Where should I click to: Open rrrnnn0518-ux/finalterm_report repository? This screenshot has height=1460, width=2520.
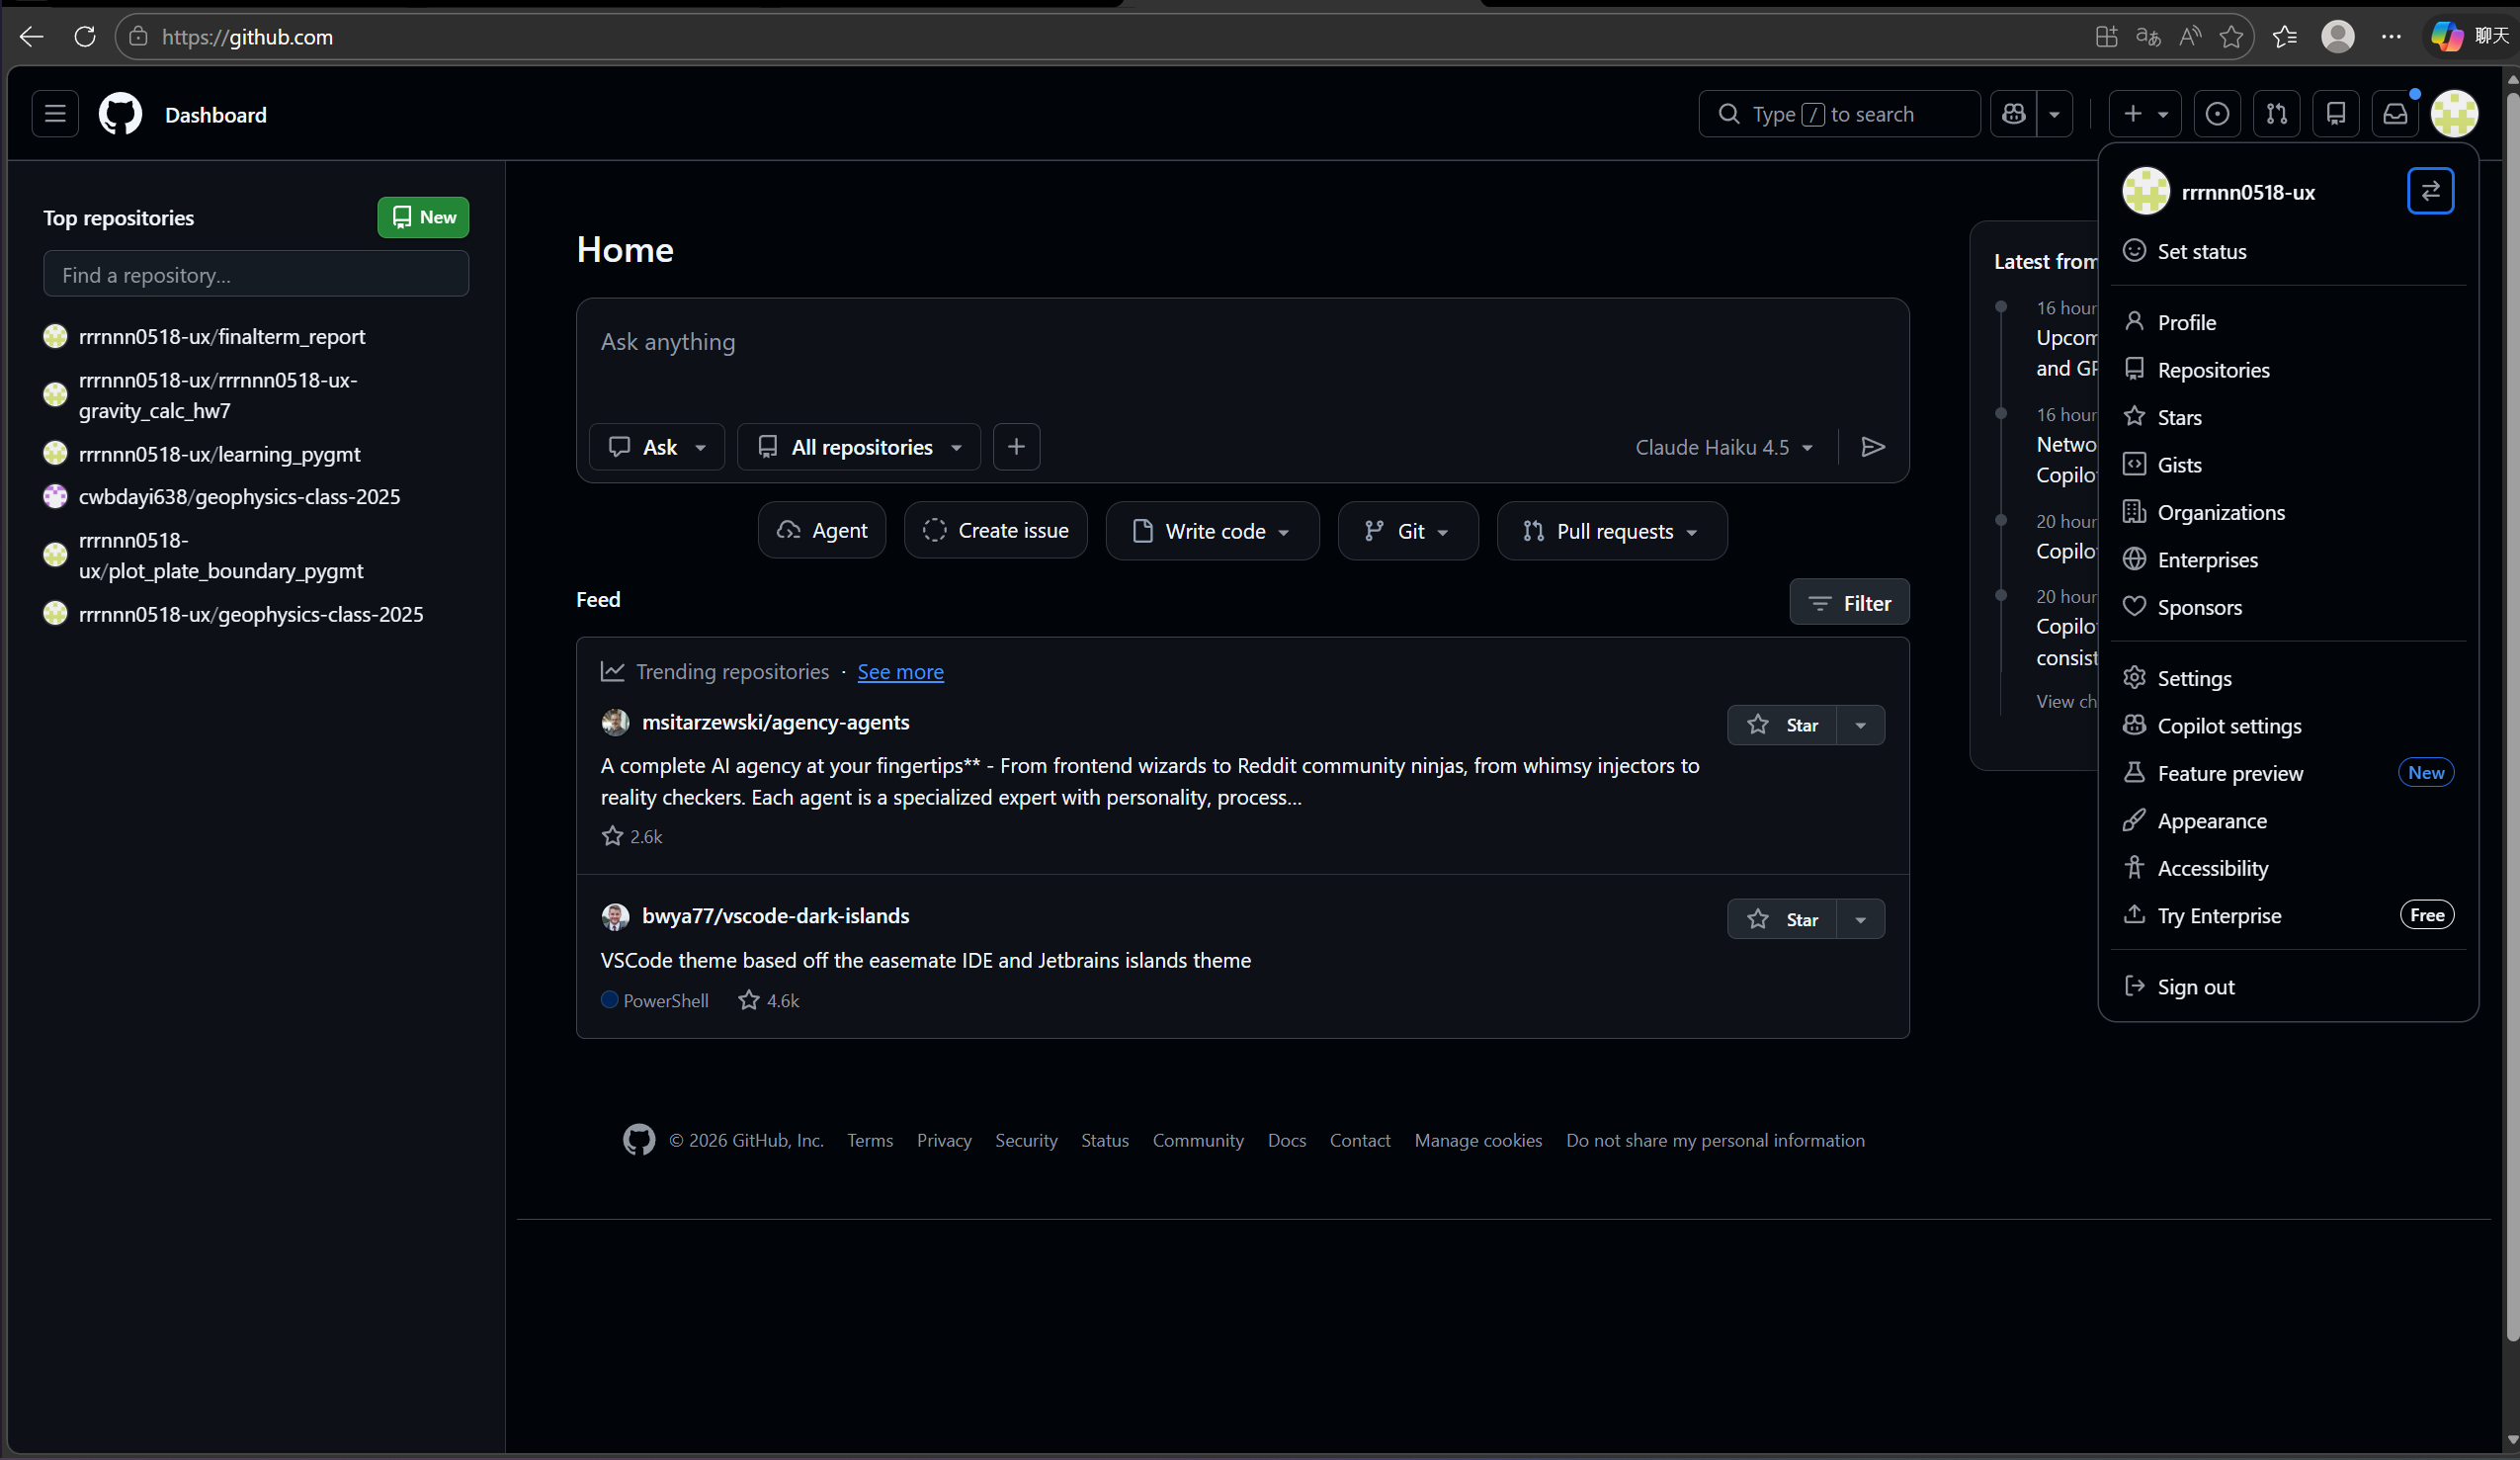pyautogui.click(x=222, y=336)
